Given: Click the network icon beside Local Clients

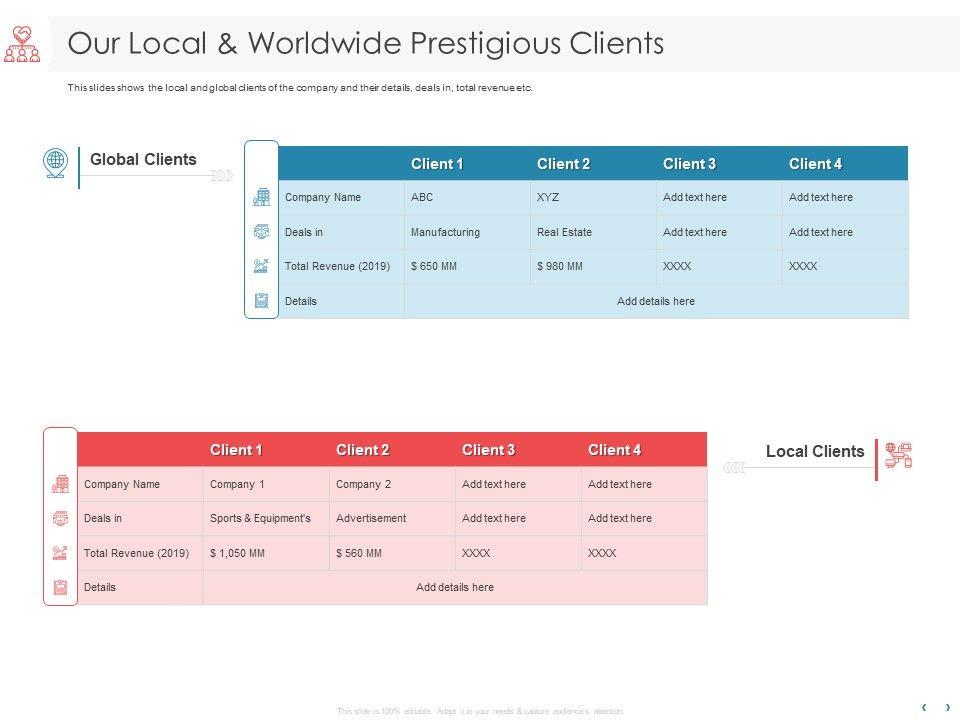Looking at the screenshot, I should (x=898, y=456).
